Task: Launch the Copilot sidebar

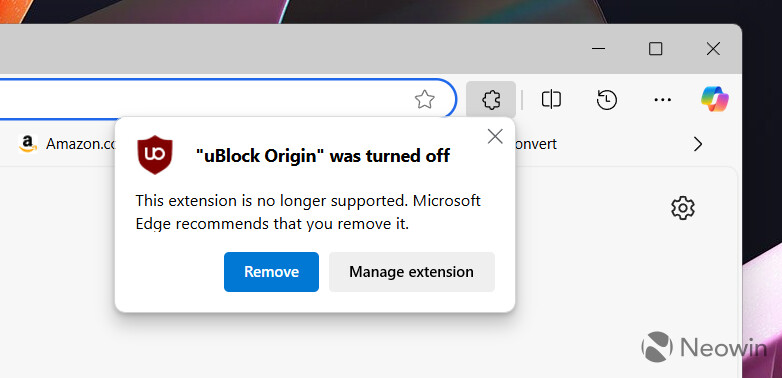Action: 714,99
